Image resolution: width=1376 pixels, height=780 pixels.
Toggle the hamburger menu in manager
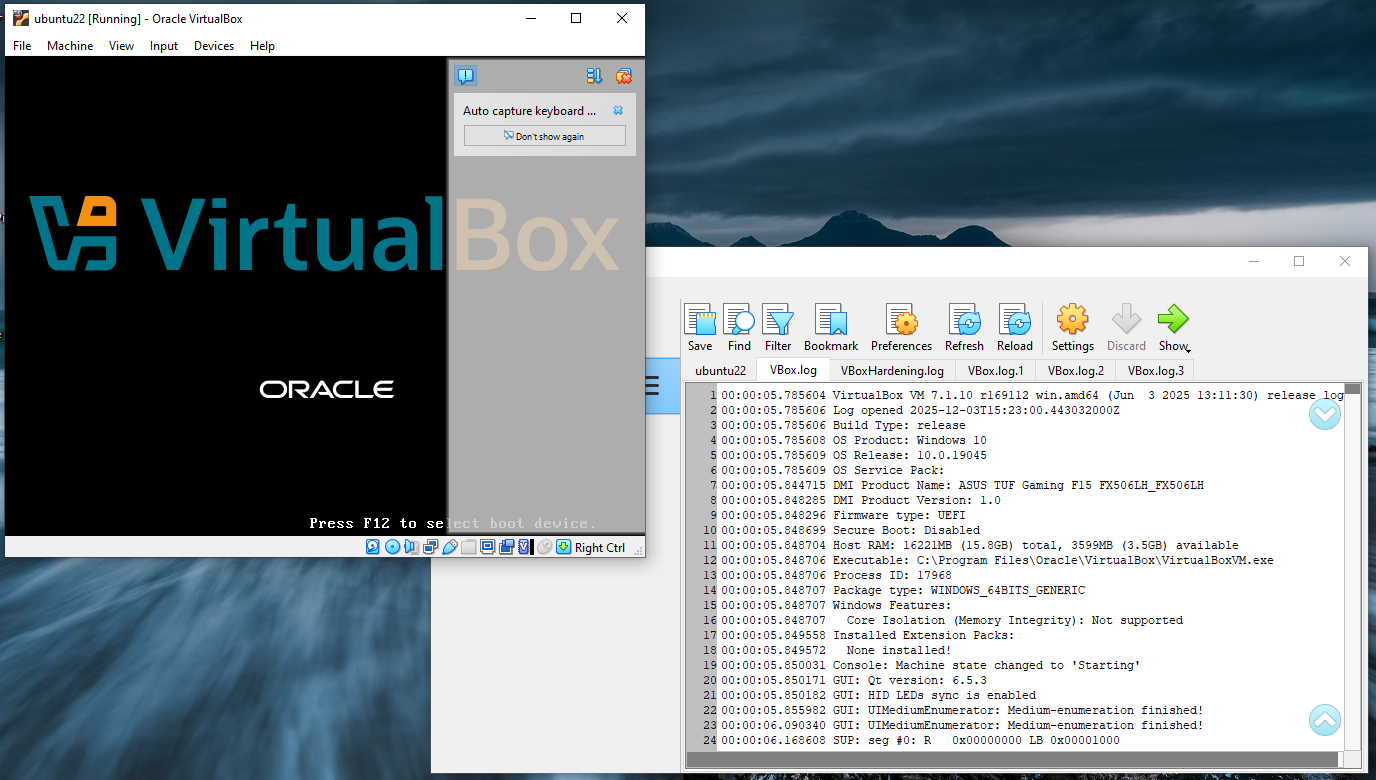click(651, 385)
